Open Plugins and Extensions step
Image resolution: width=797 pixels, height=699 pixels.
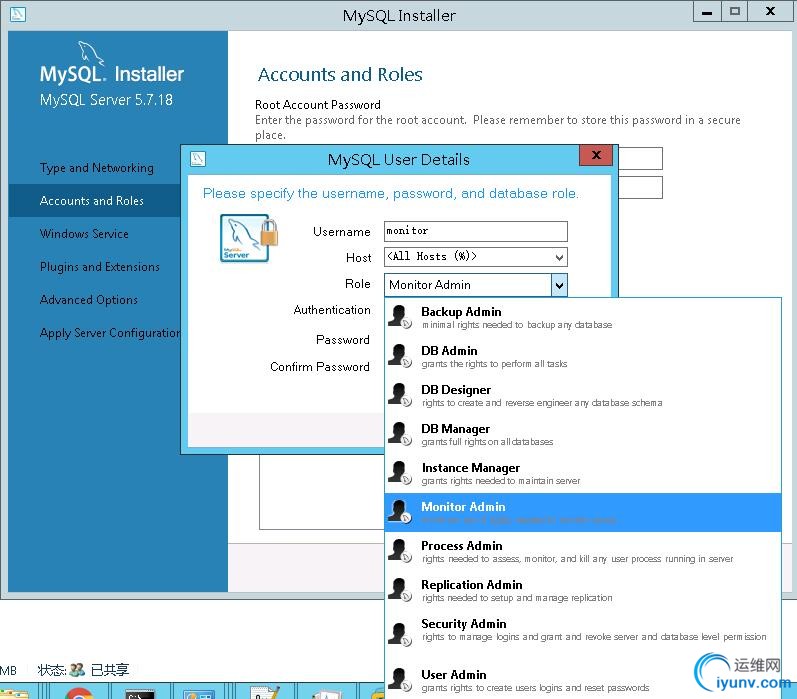tap(100, 267)
